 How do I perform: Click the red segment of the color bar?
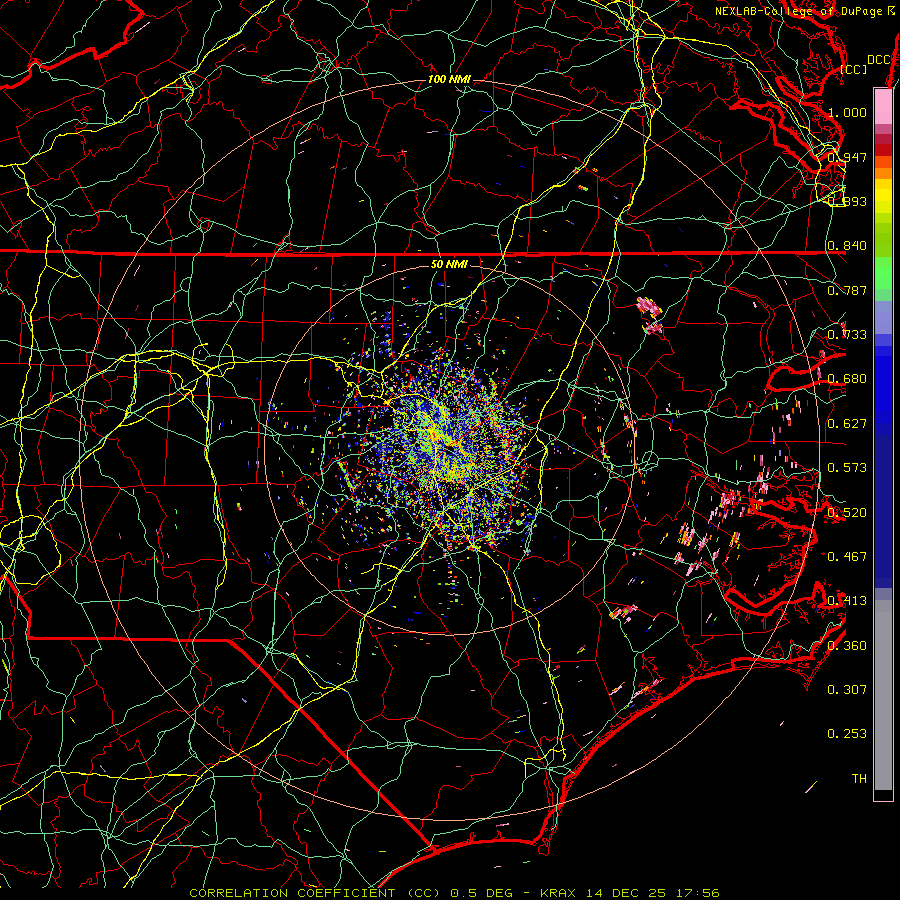point(883,150)
